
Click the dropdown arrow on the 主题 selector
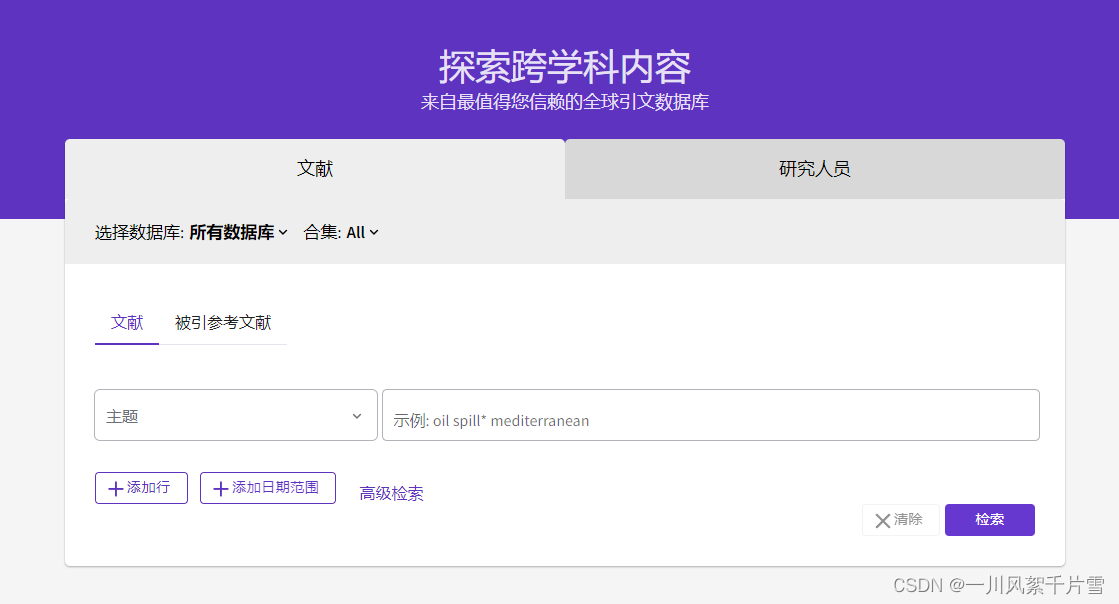tap(357, 414)
